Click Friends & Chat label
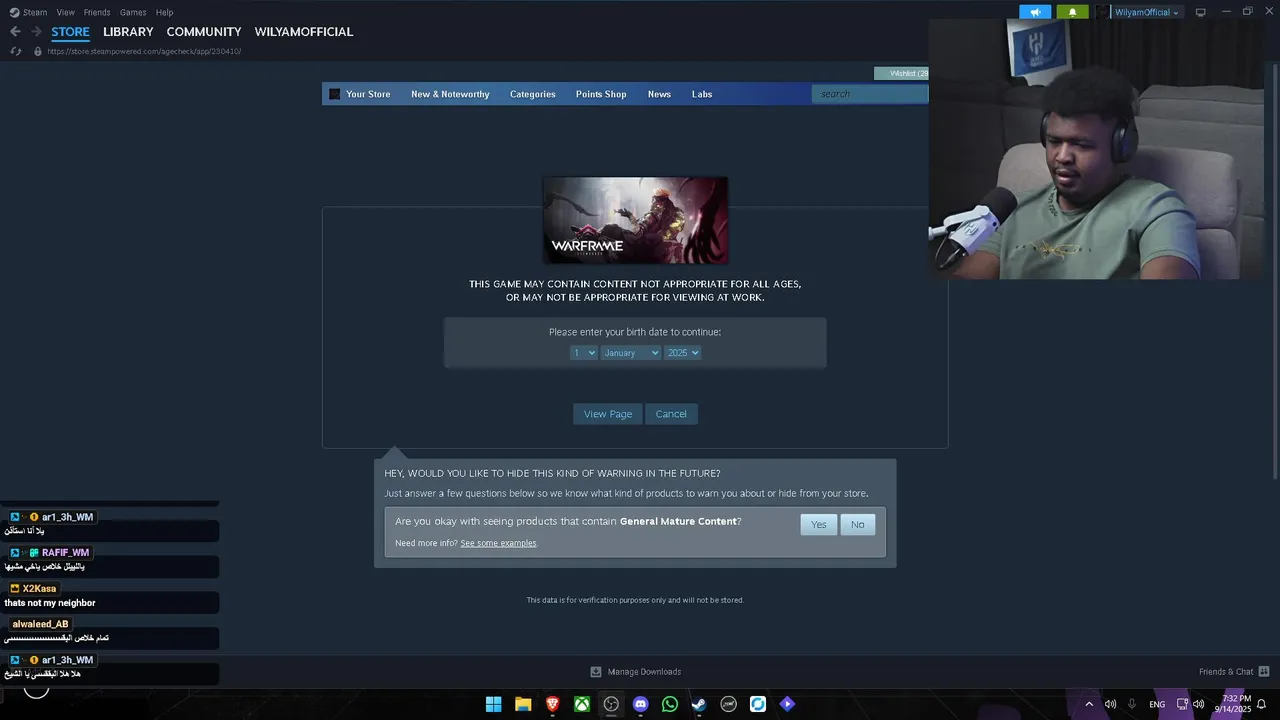Image resolution: width=1280 pixels, height=720 pixels. 1226,672
